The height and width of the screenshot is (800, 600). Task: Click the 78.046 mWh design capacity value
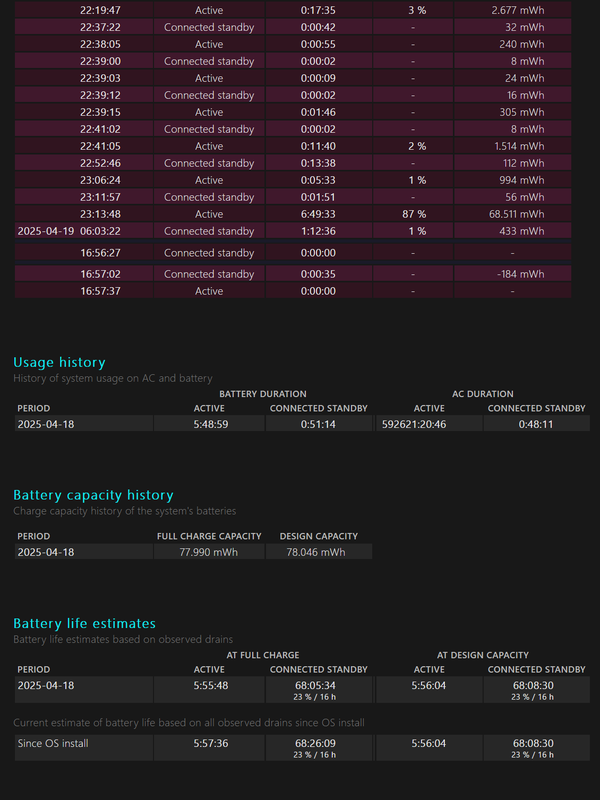[315, 552]
